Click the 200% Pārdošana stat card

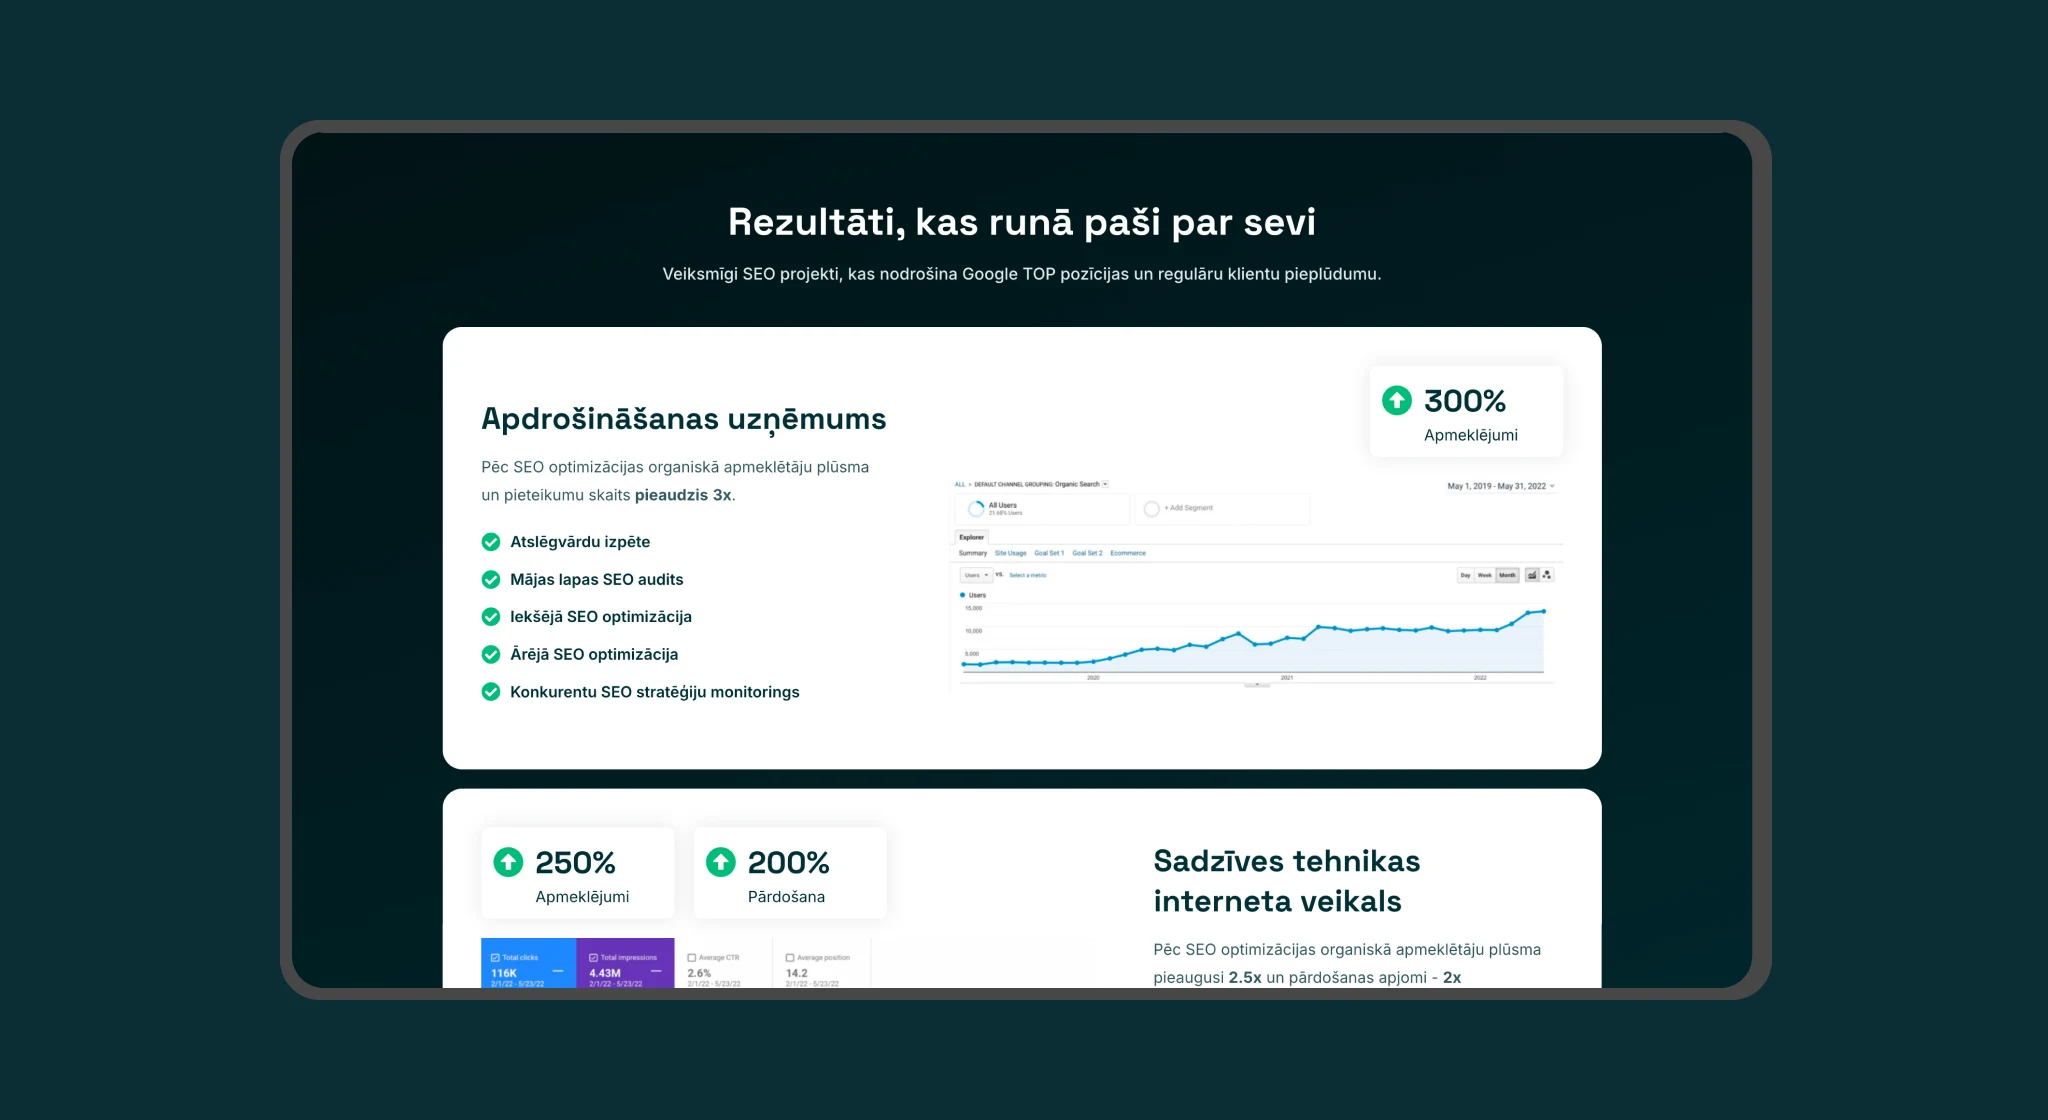click(790, 873)
